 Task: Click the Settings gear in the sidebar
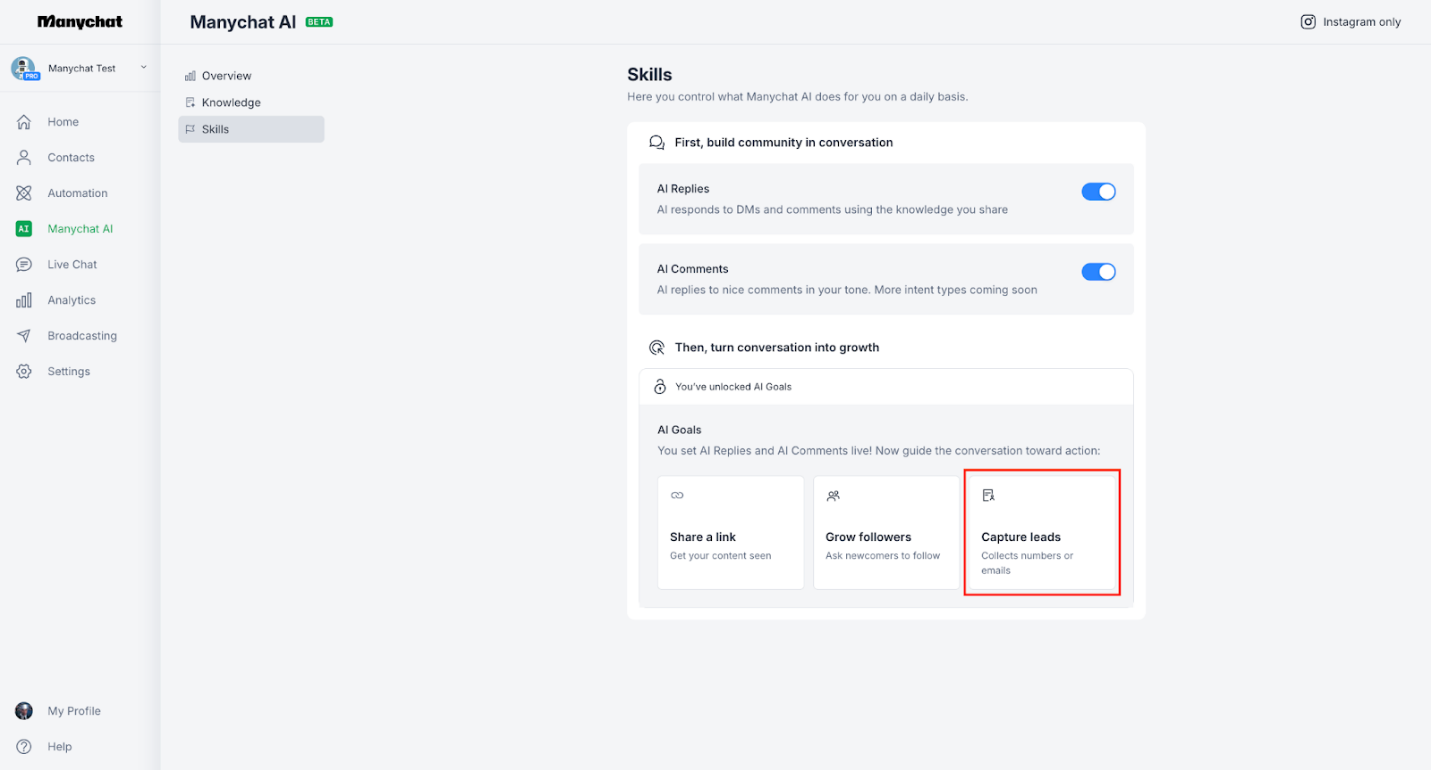[23, 371]
